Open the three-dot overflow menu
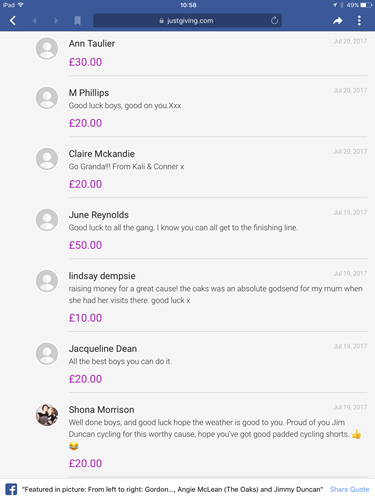Image resolution: width=375 pixels, height=500 pixels. (x=359, y=21)
